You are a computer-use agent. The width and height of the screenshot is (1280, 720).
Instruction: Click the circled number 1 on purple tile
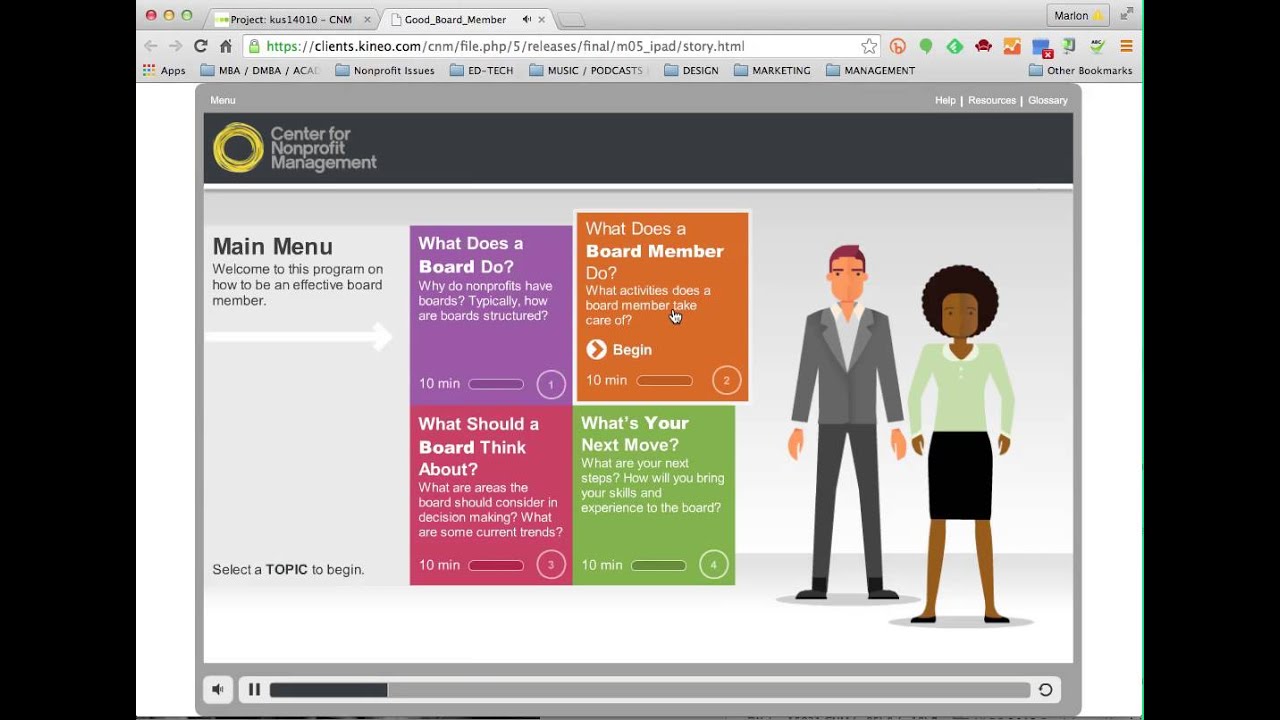tap(551, 384)
